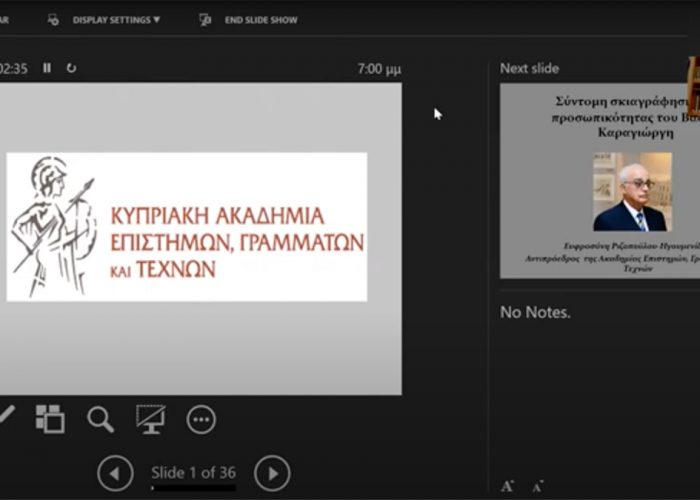Click the Display Settings monitor icon
Viewport: 700px width, 500px height.
(53, 20)
